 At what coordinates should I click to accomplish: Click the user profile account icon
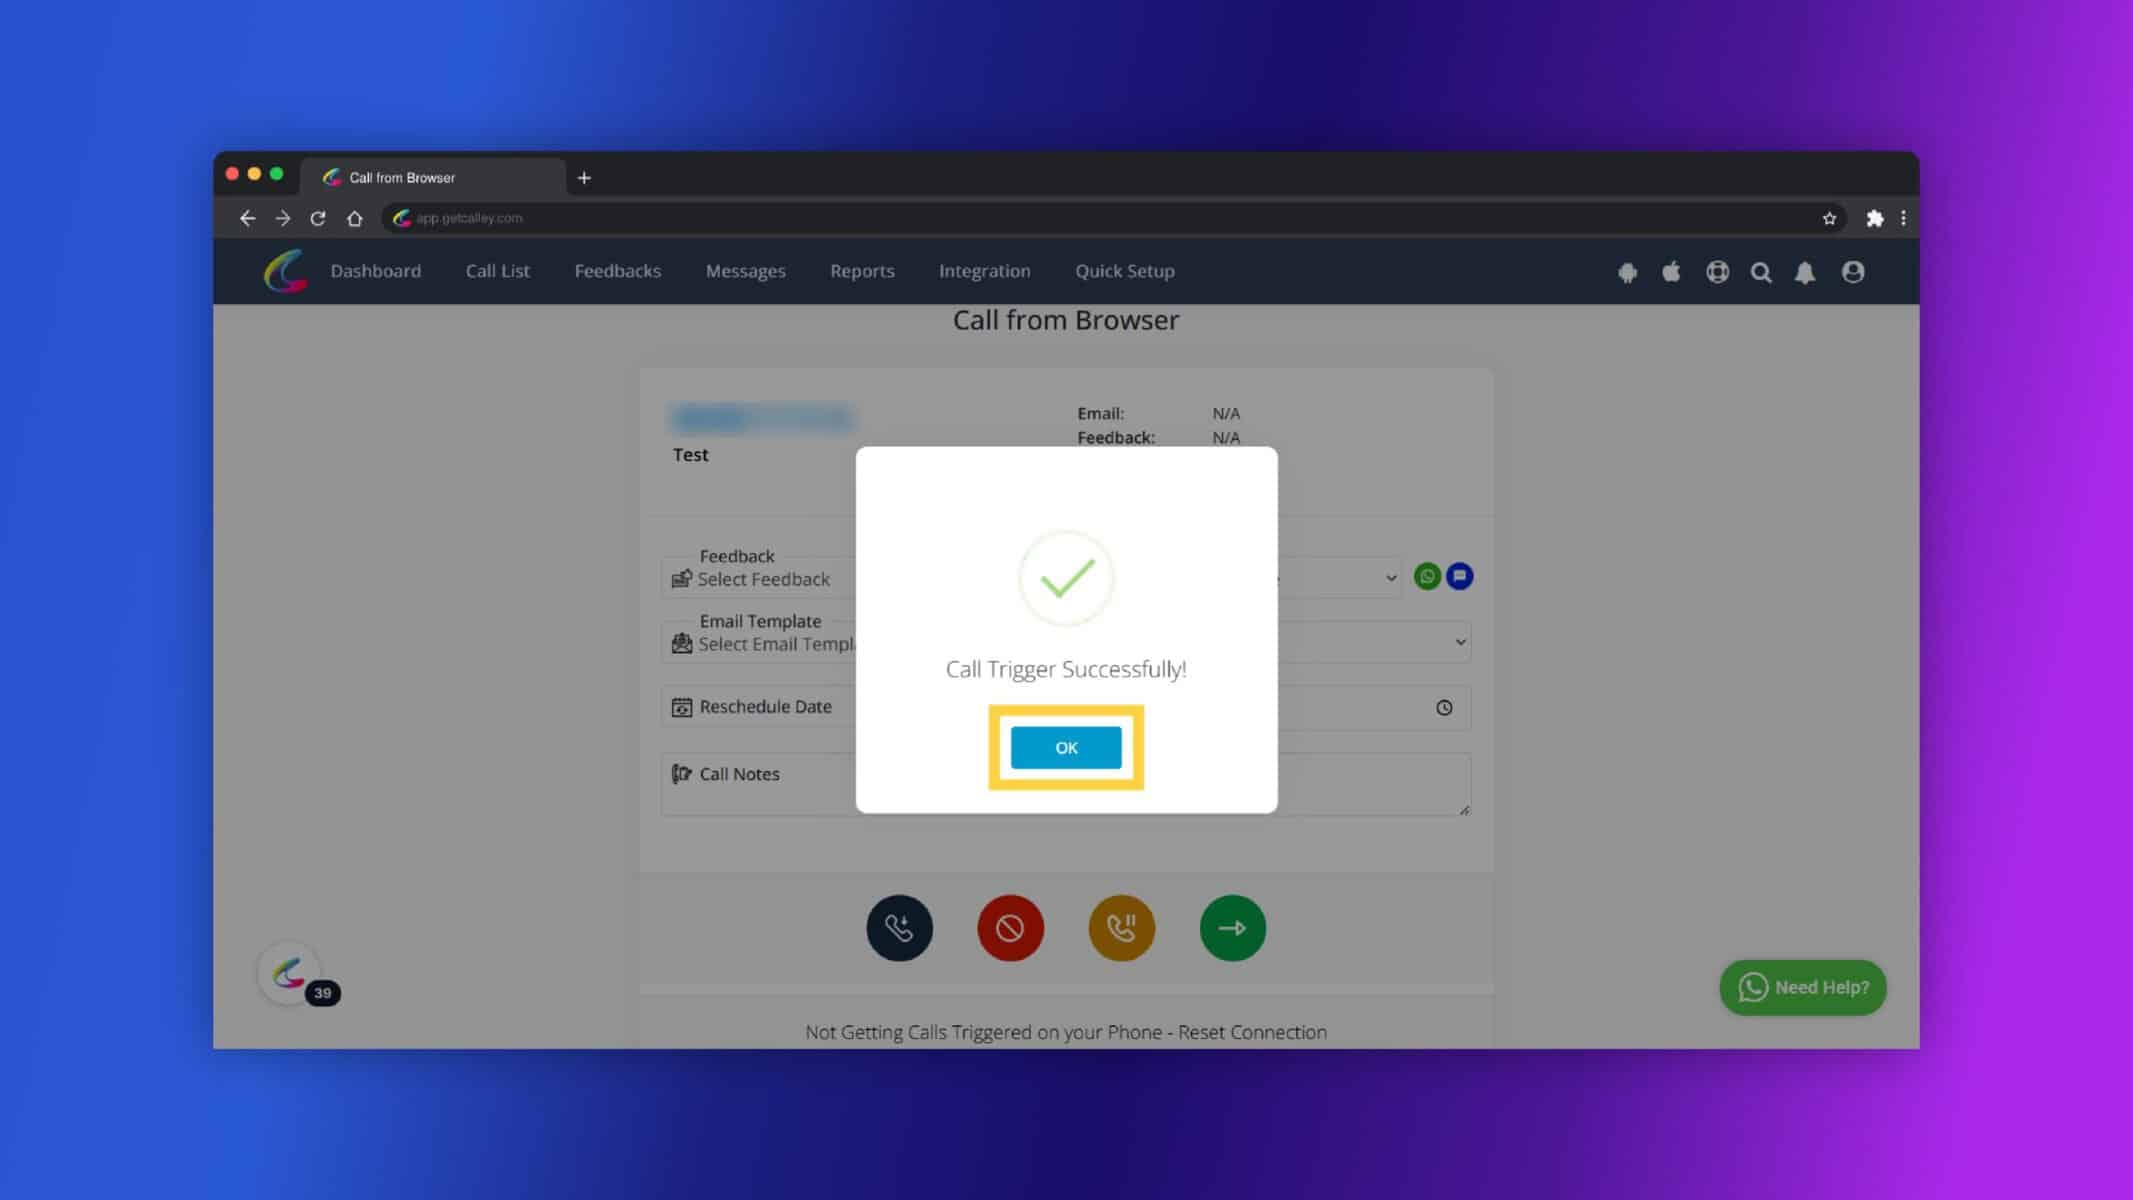(x=1852, y=271)
